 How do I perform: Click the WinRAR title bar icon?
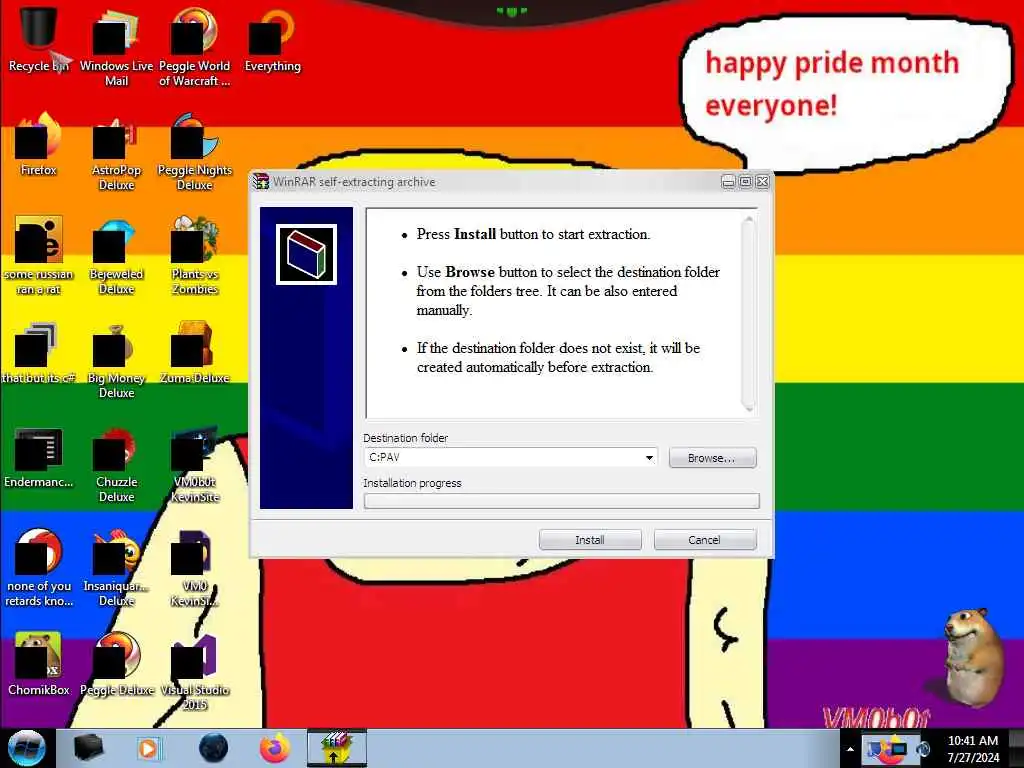point(261,182)
